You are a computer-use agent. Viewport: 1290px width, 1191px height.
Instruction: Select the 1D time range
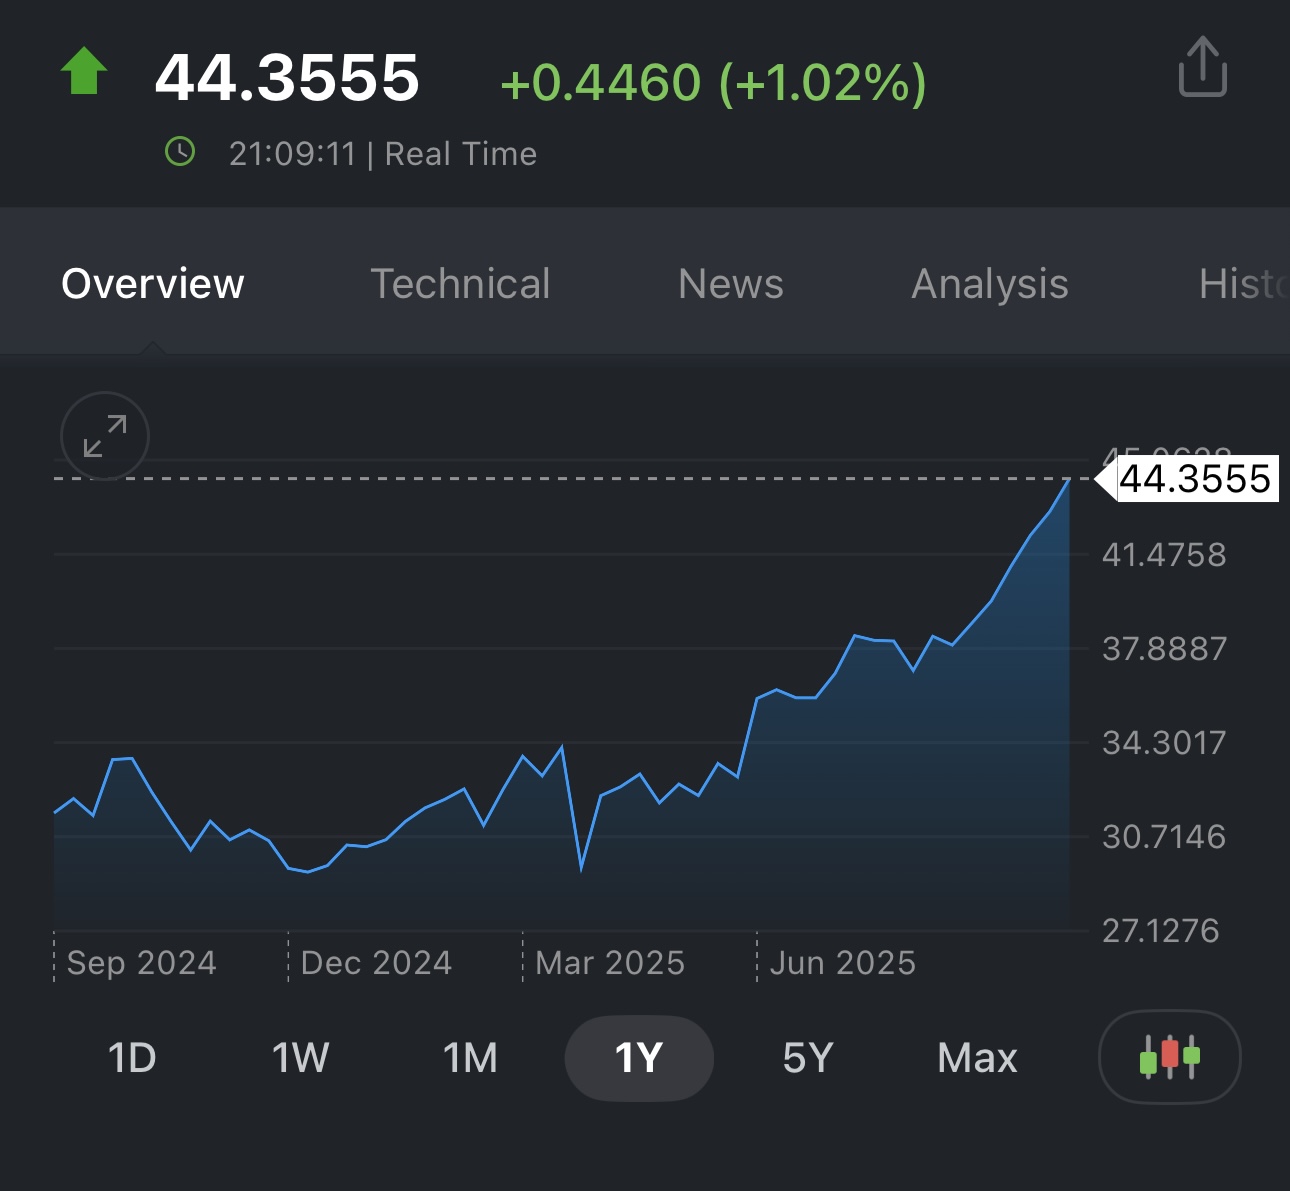point(132,1058)
